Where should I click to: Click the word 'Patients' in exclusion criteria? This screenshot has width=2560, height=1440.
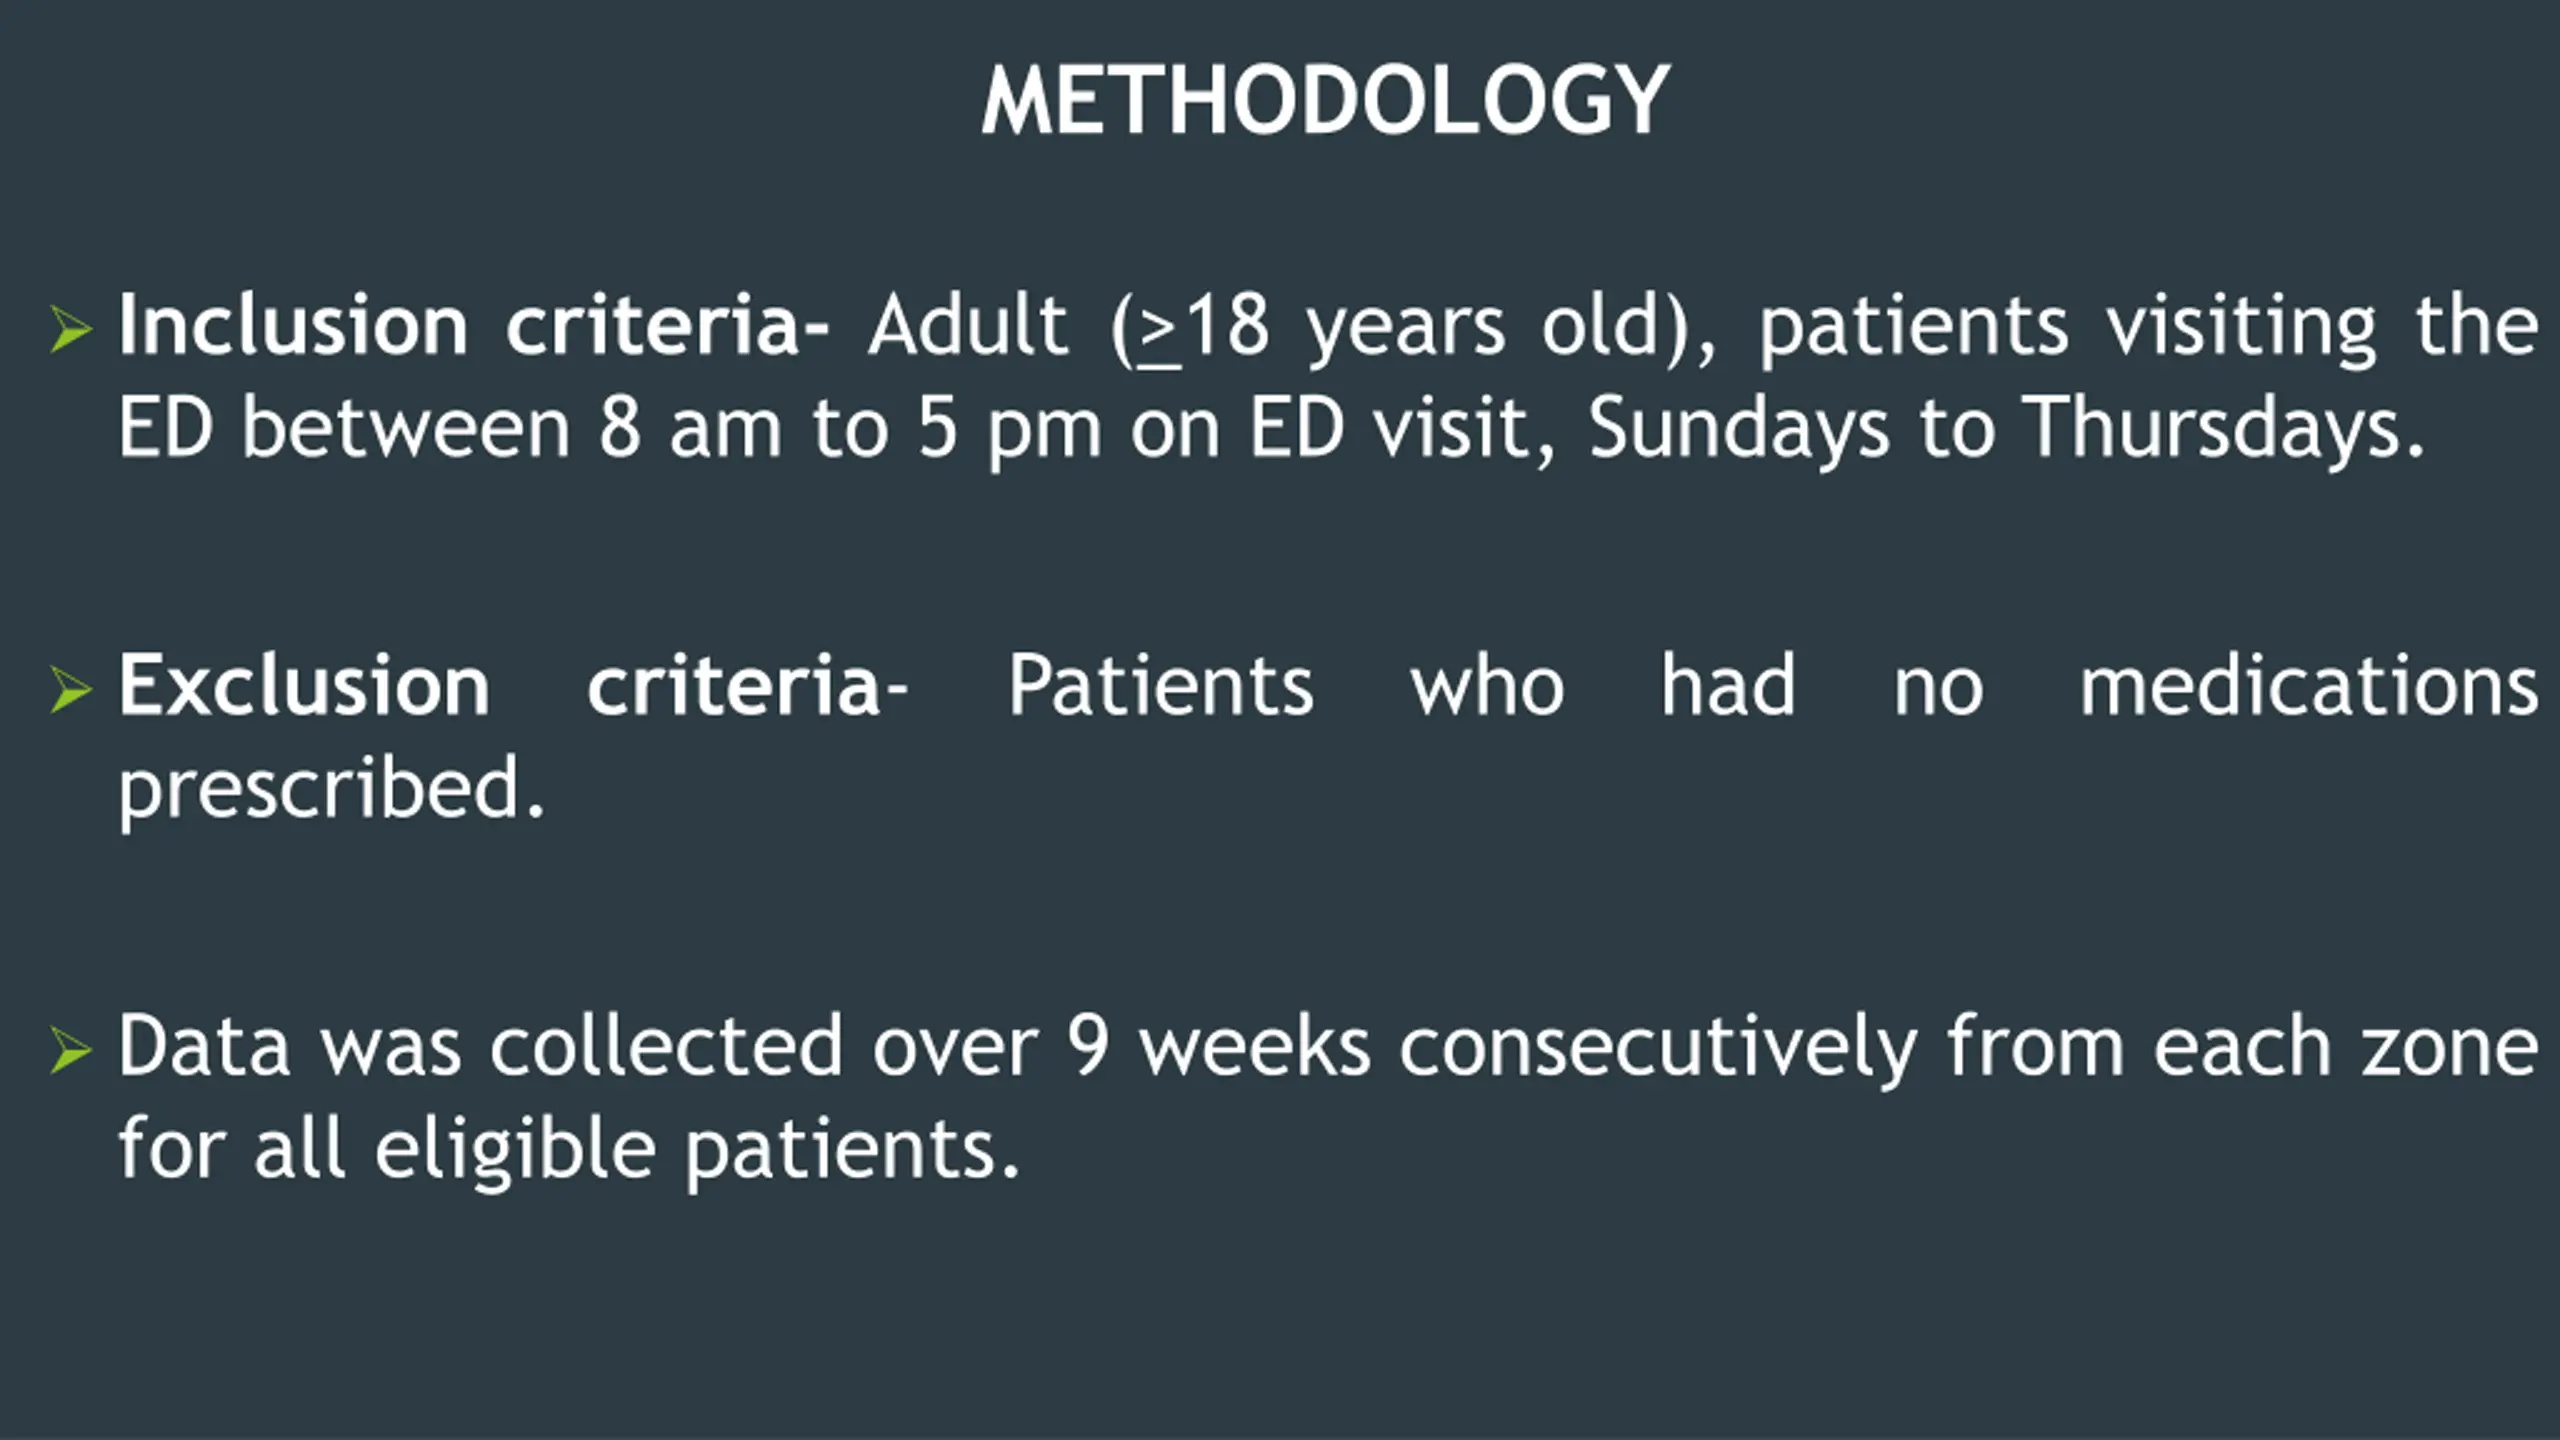[1160, 686]
